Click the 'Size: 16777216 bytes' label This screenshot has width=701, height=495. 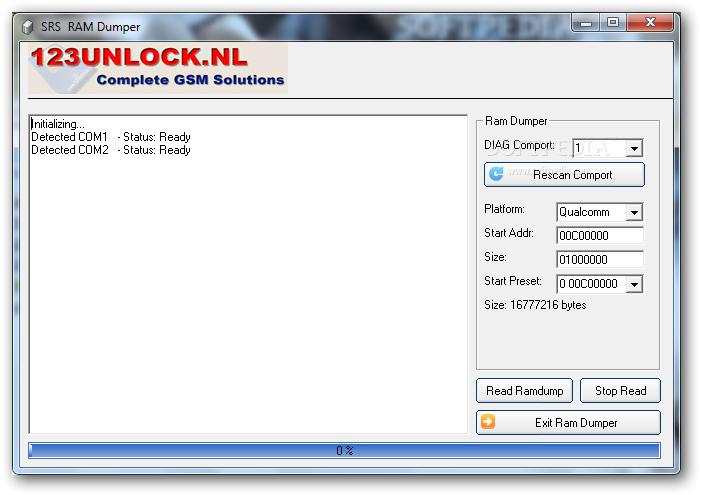pos(535,305)
